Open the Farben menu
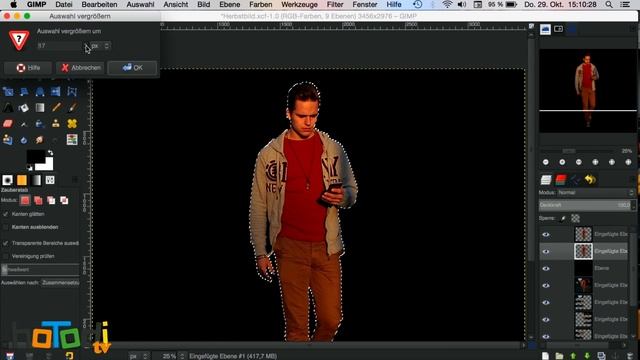The height and width of the screenshot is (360, 640). (x=260, y=4)
